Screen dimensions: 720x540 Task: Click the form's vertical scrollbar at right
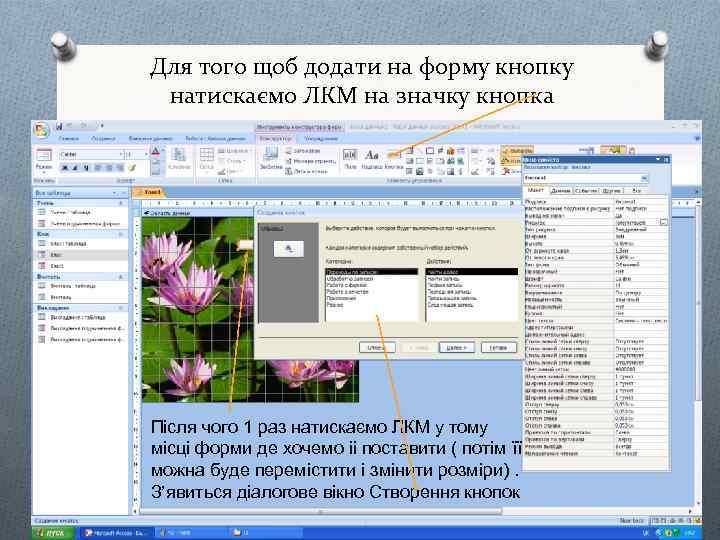698,354
